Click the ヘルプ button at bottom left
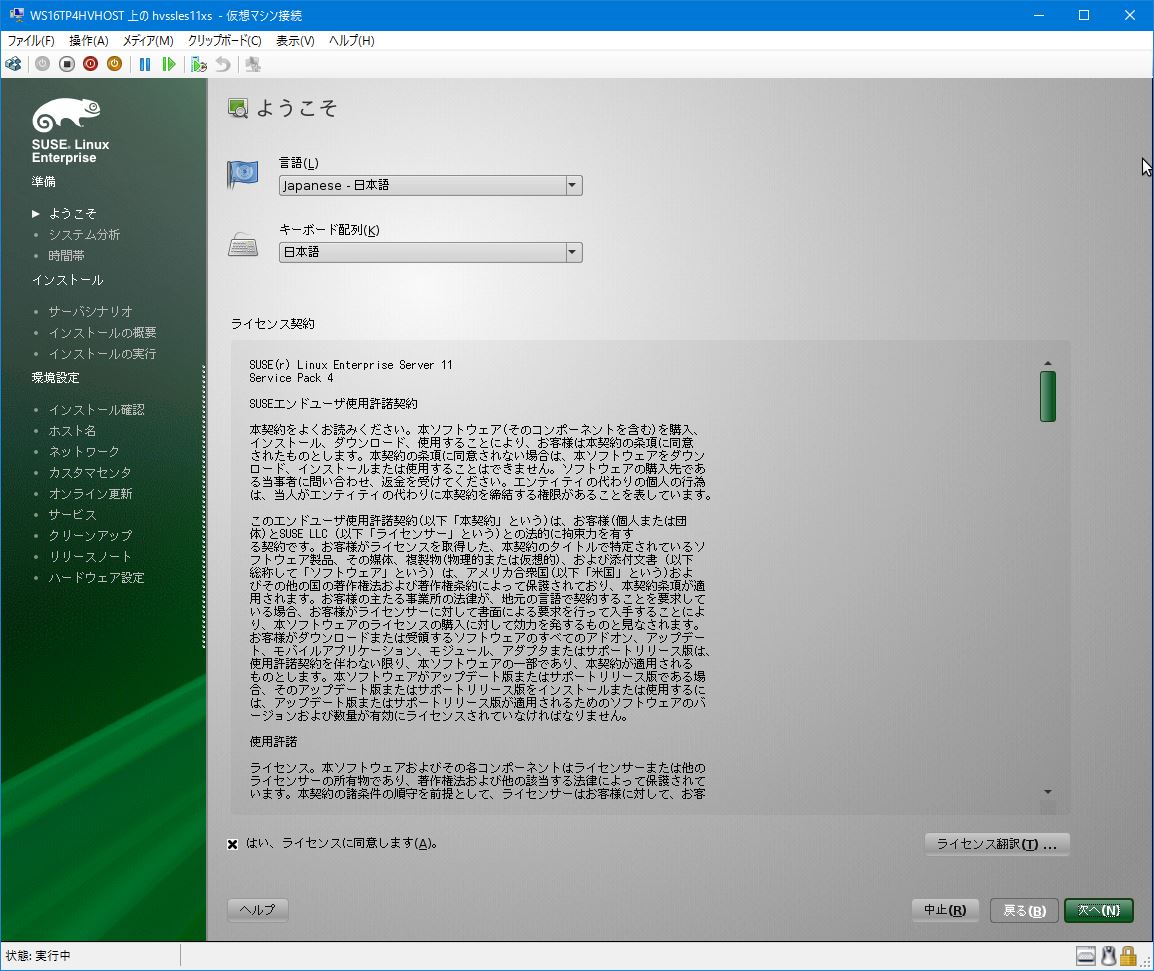1154x971 pixels. [258, 910]
